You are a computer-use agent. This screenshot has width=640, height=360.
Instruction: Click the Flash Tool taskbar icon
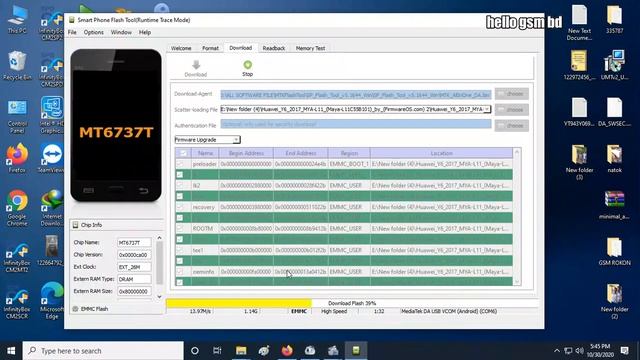point(356,351)
